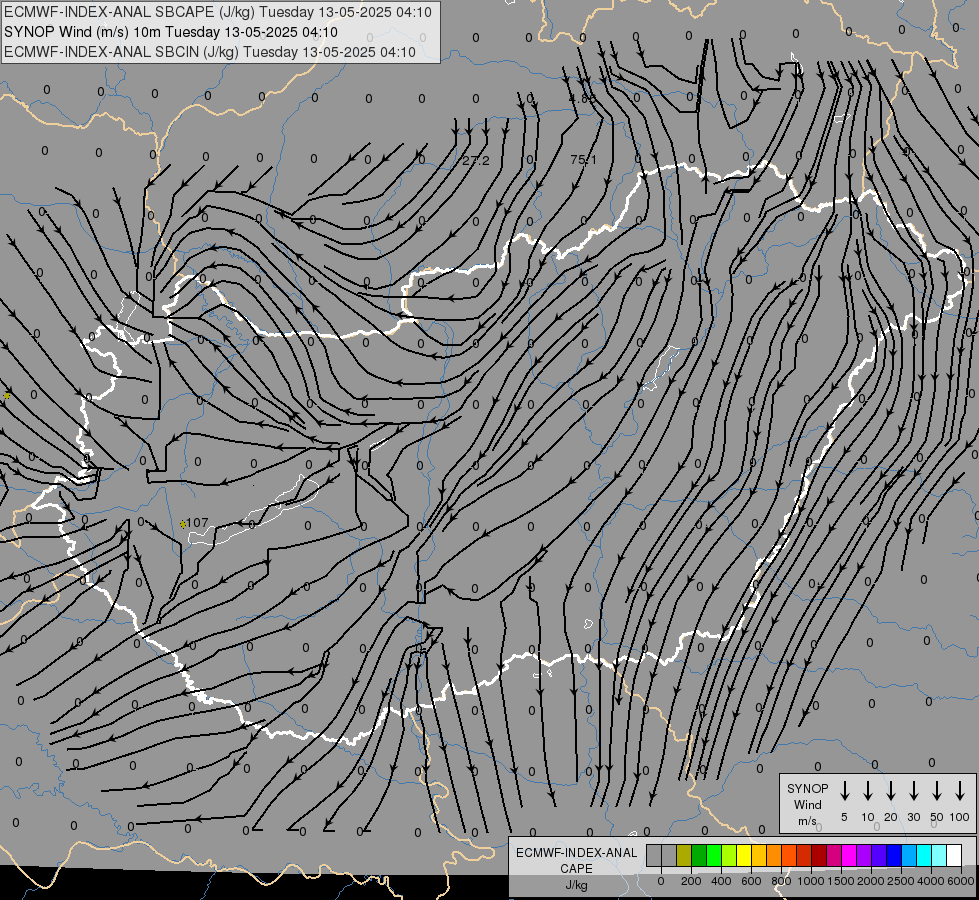The height and width of the screenshot is (900, 979).
Task: Click the SBCIN title line at top
Action: pyautogui.click(x=210, y=52)
